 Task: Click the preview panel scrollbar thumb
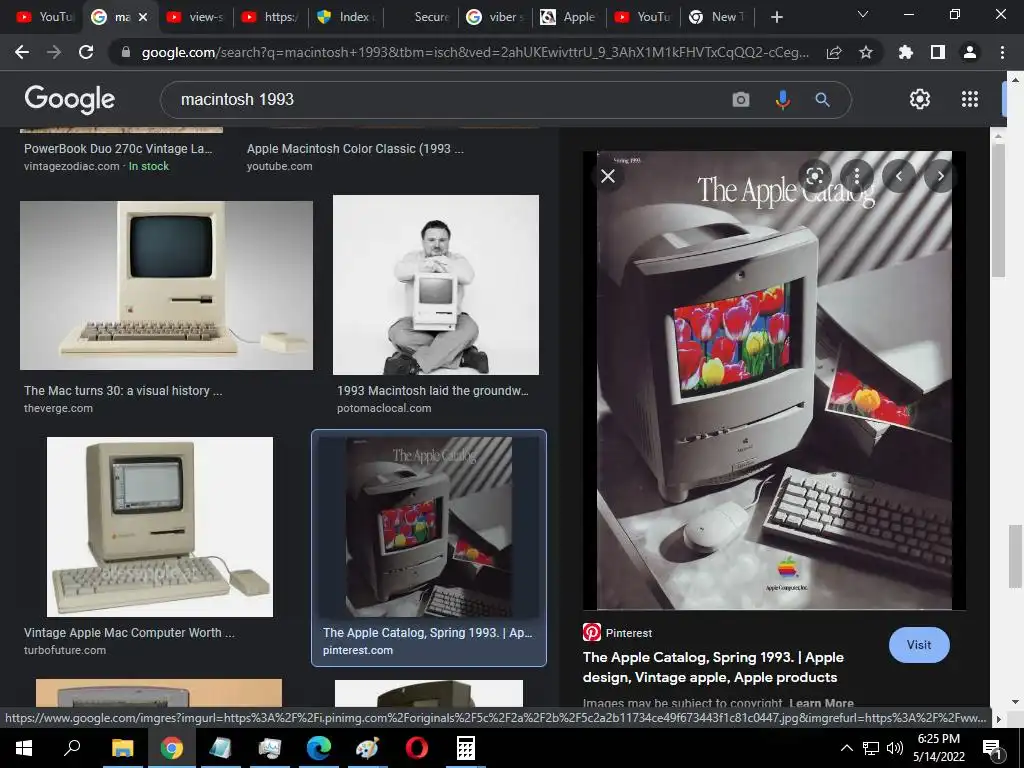998,210
